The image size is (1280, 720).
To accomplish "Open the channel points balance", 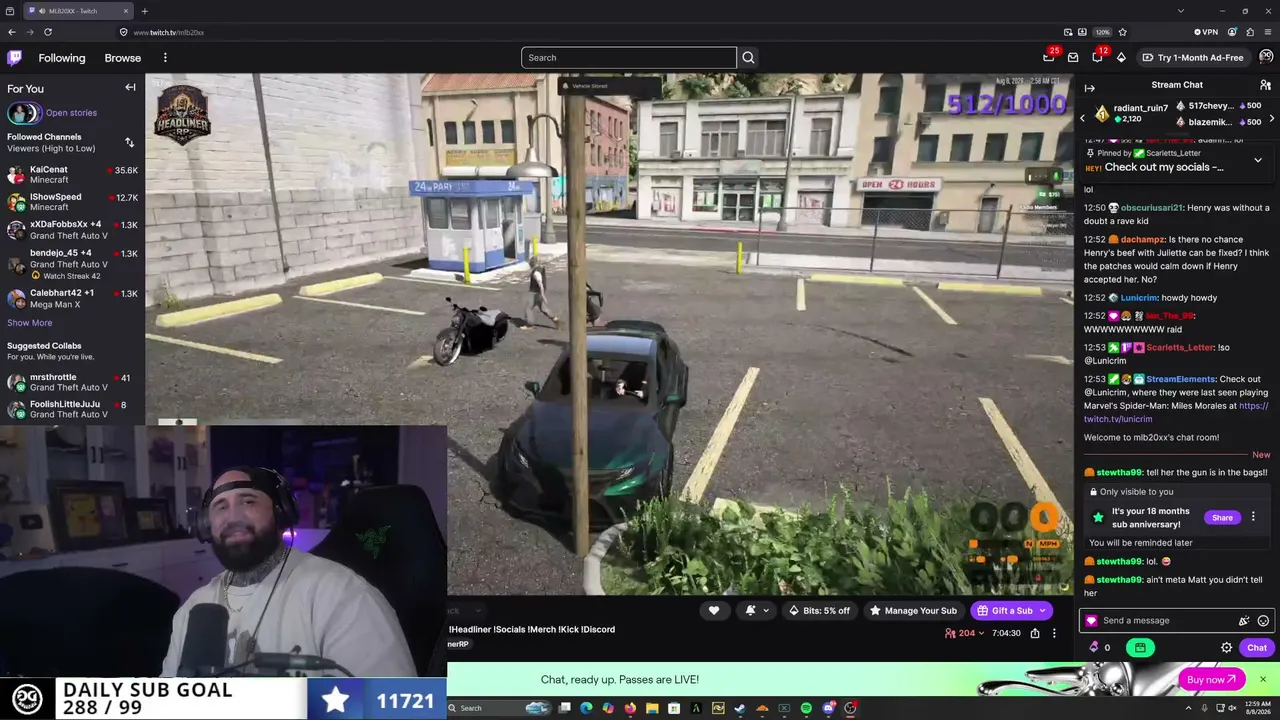I will [x=1099, y=648].
